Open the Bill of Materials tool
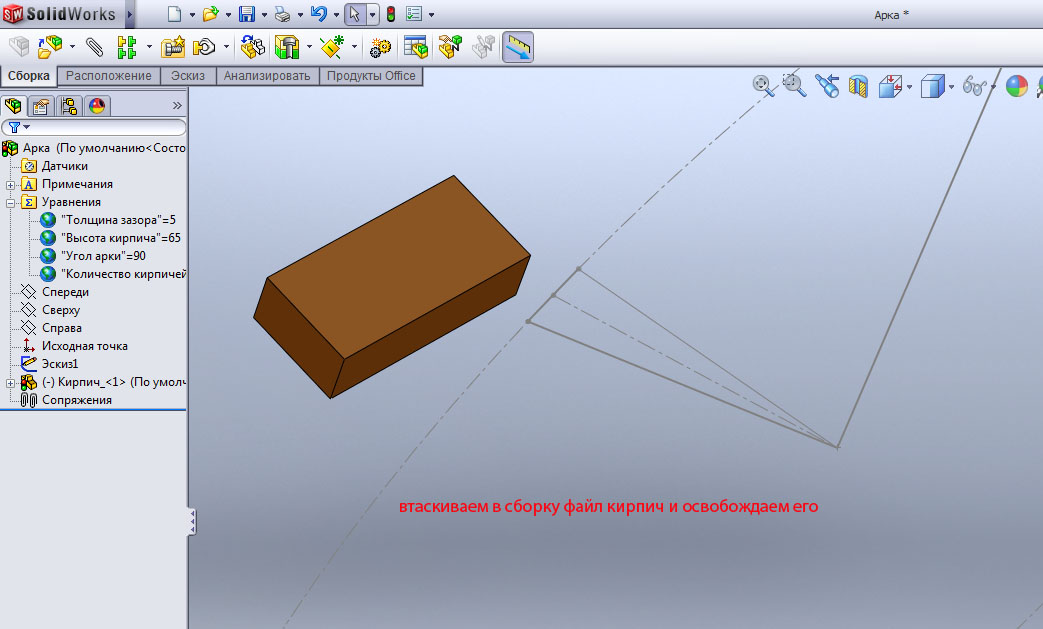This screenshot has width=1043, height=629. tap(415, 46)
